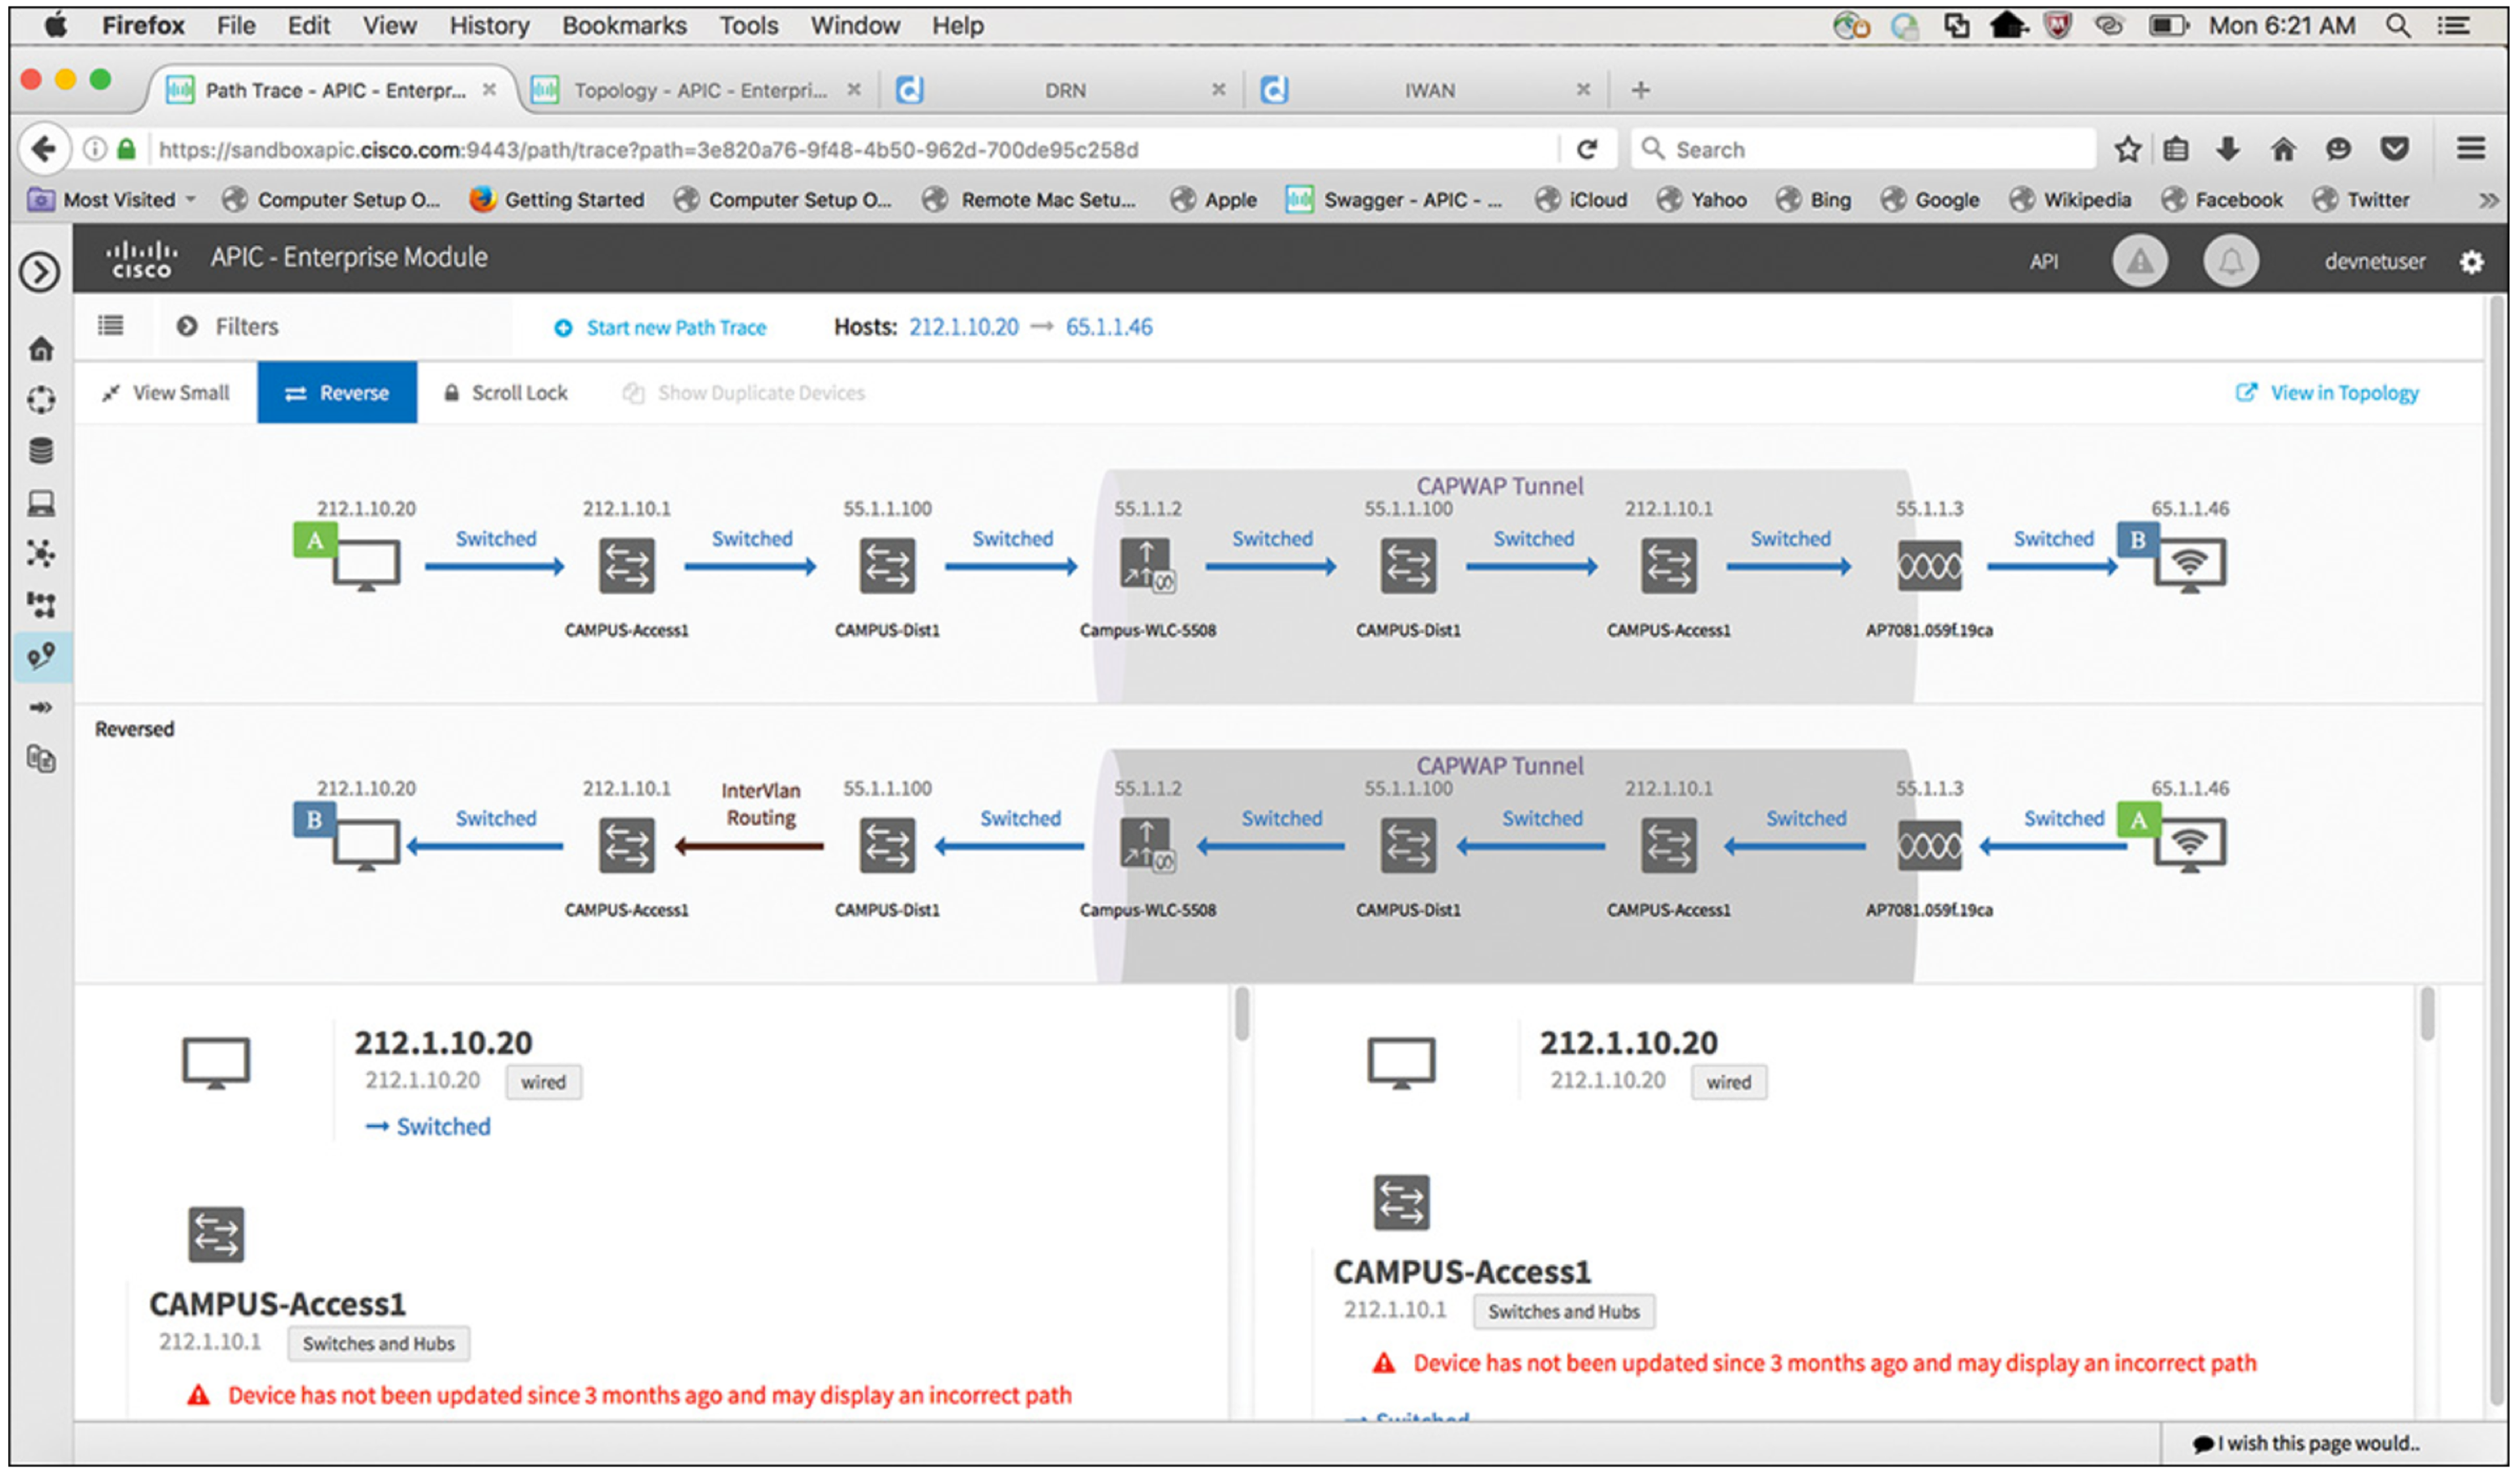Switch to the IWAN tab

[x=1427, y=90]
